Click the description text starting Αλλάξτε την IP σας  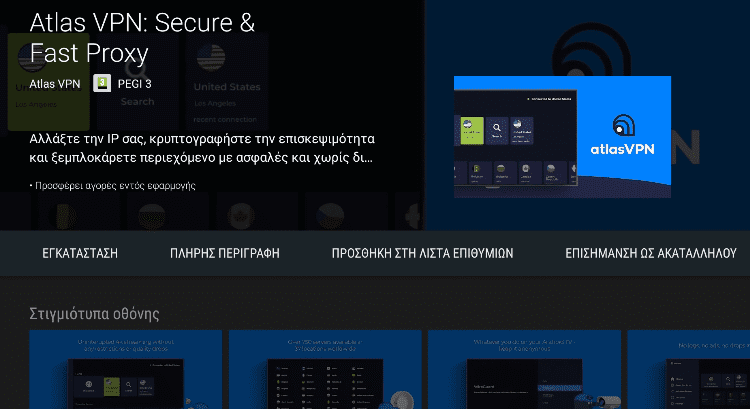tap(202, 148)
